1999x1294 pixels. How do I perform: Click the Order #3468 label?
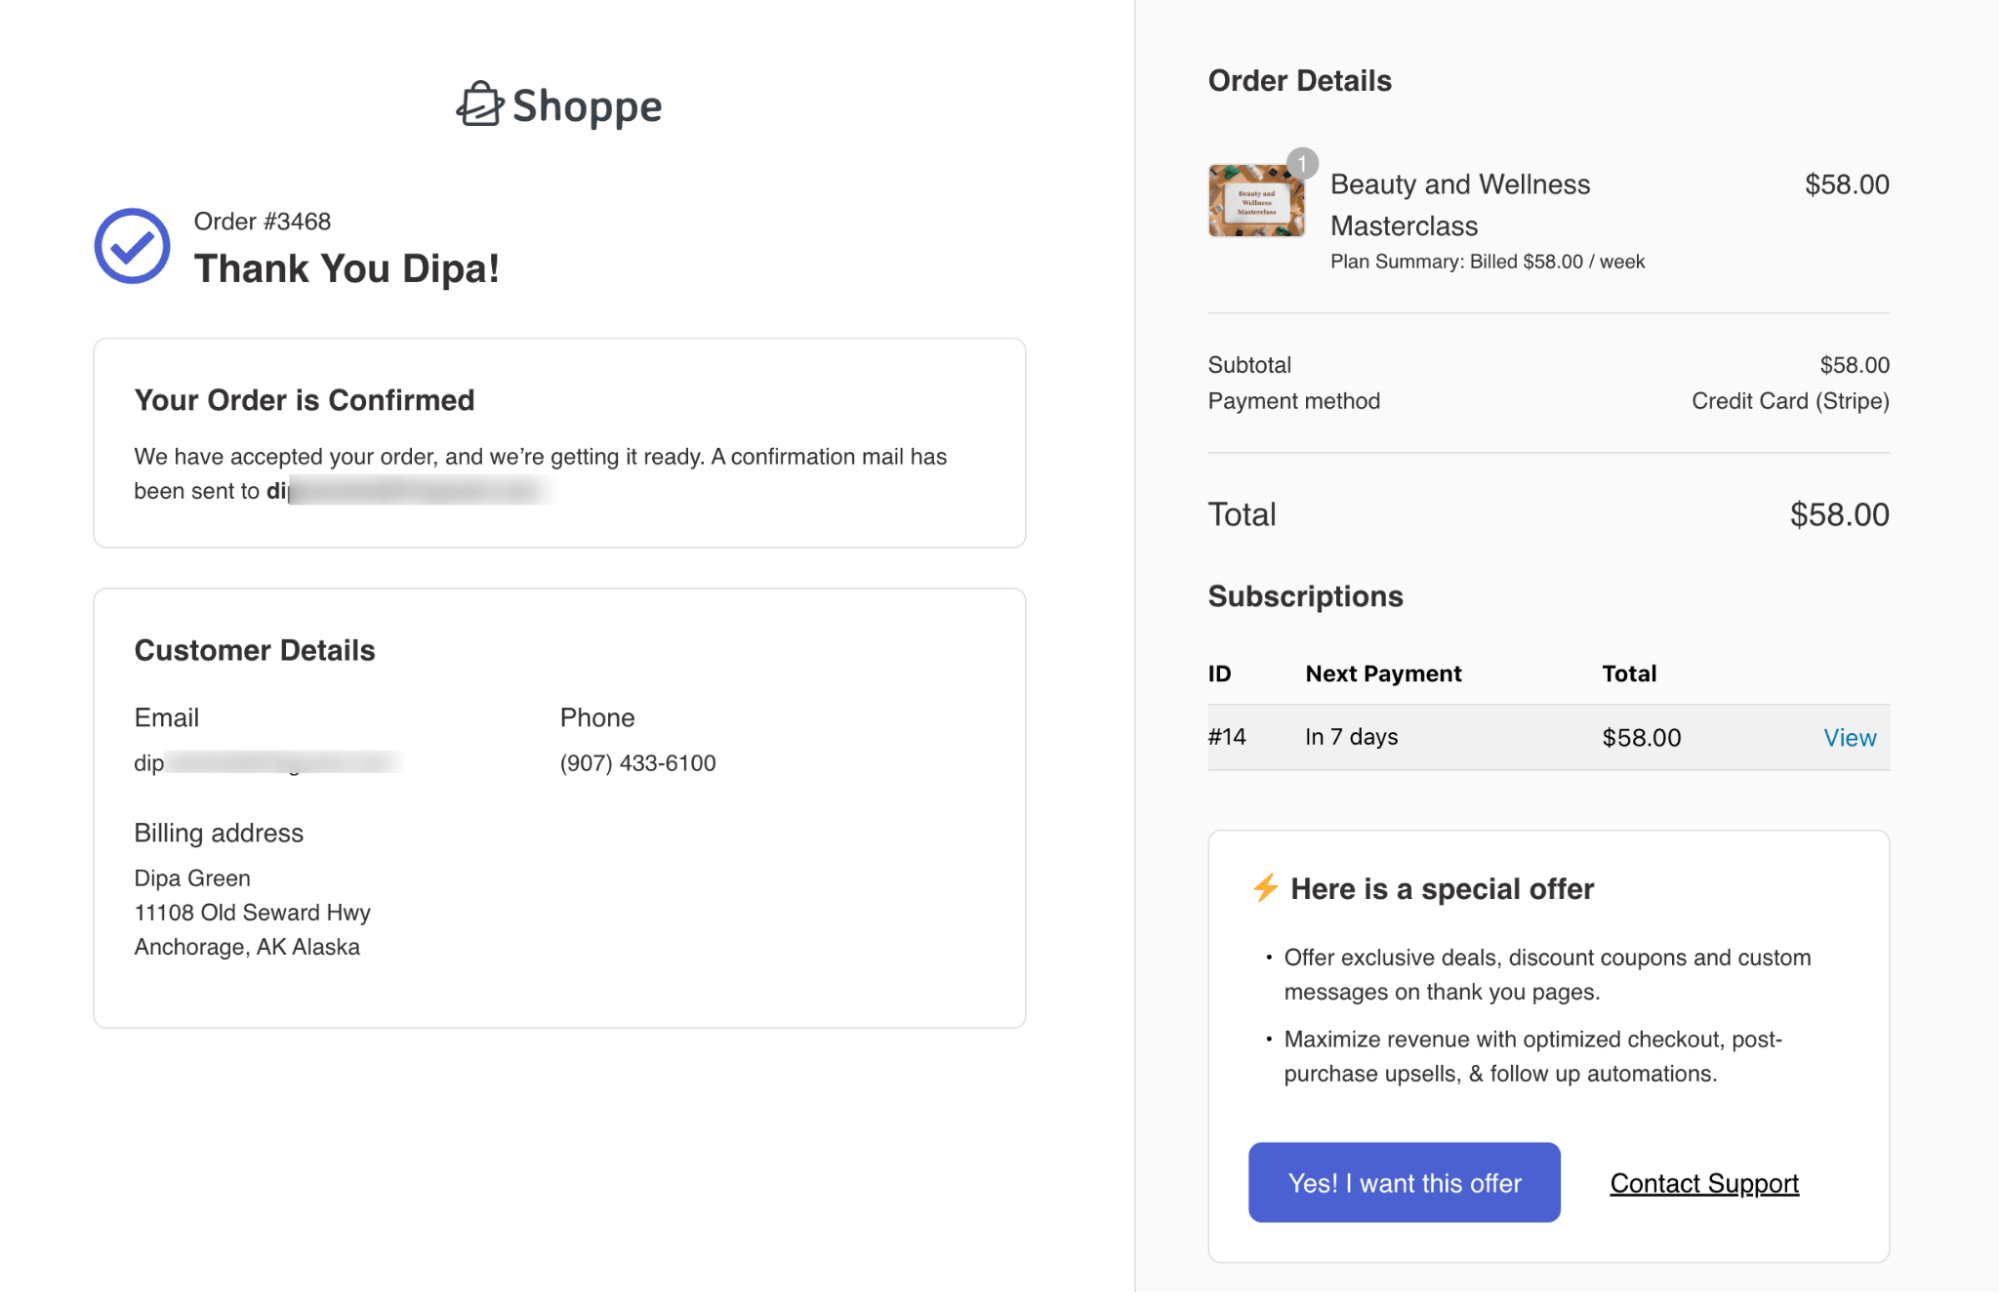tap(264, 221)
